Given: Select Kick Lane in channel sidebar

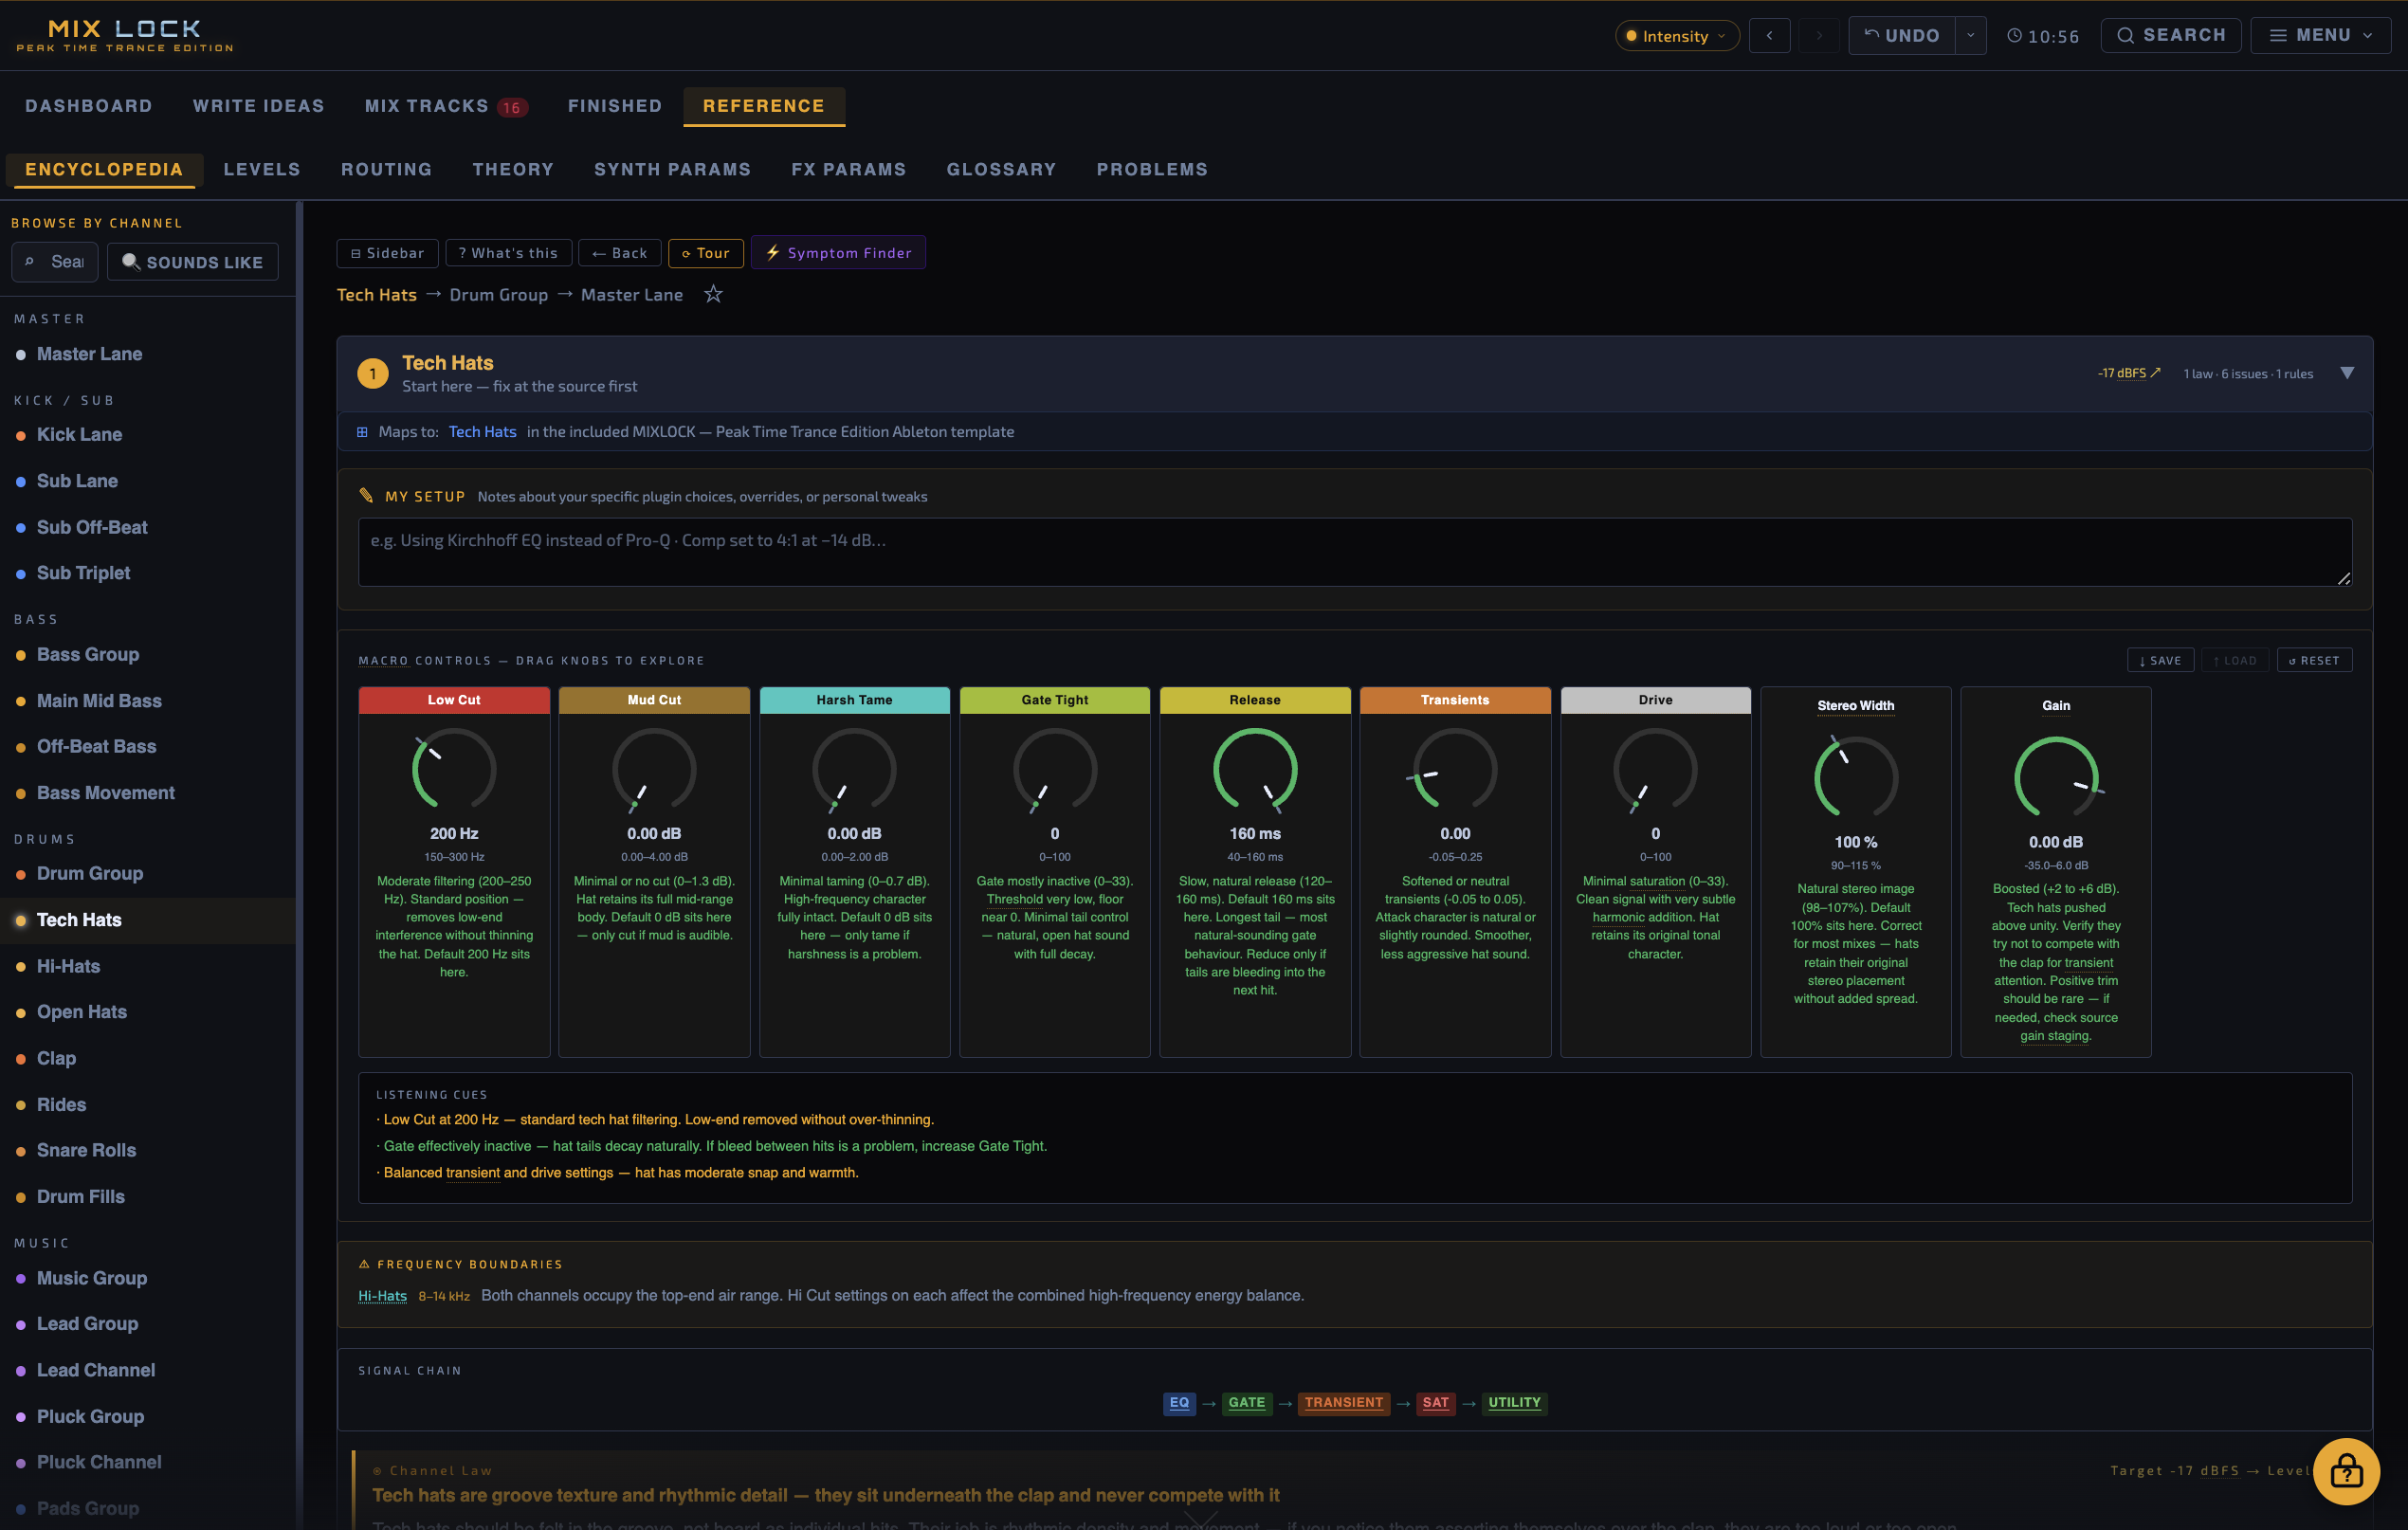Looking at the screenshot, I should coord(79,434).
